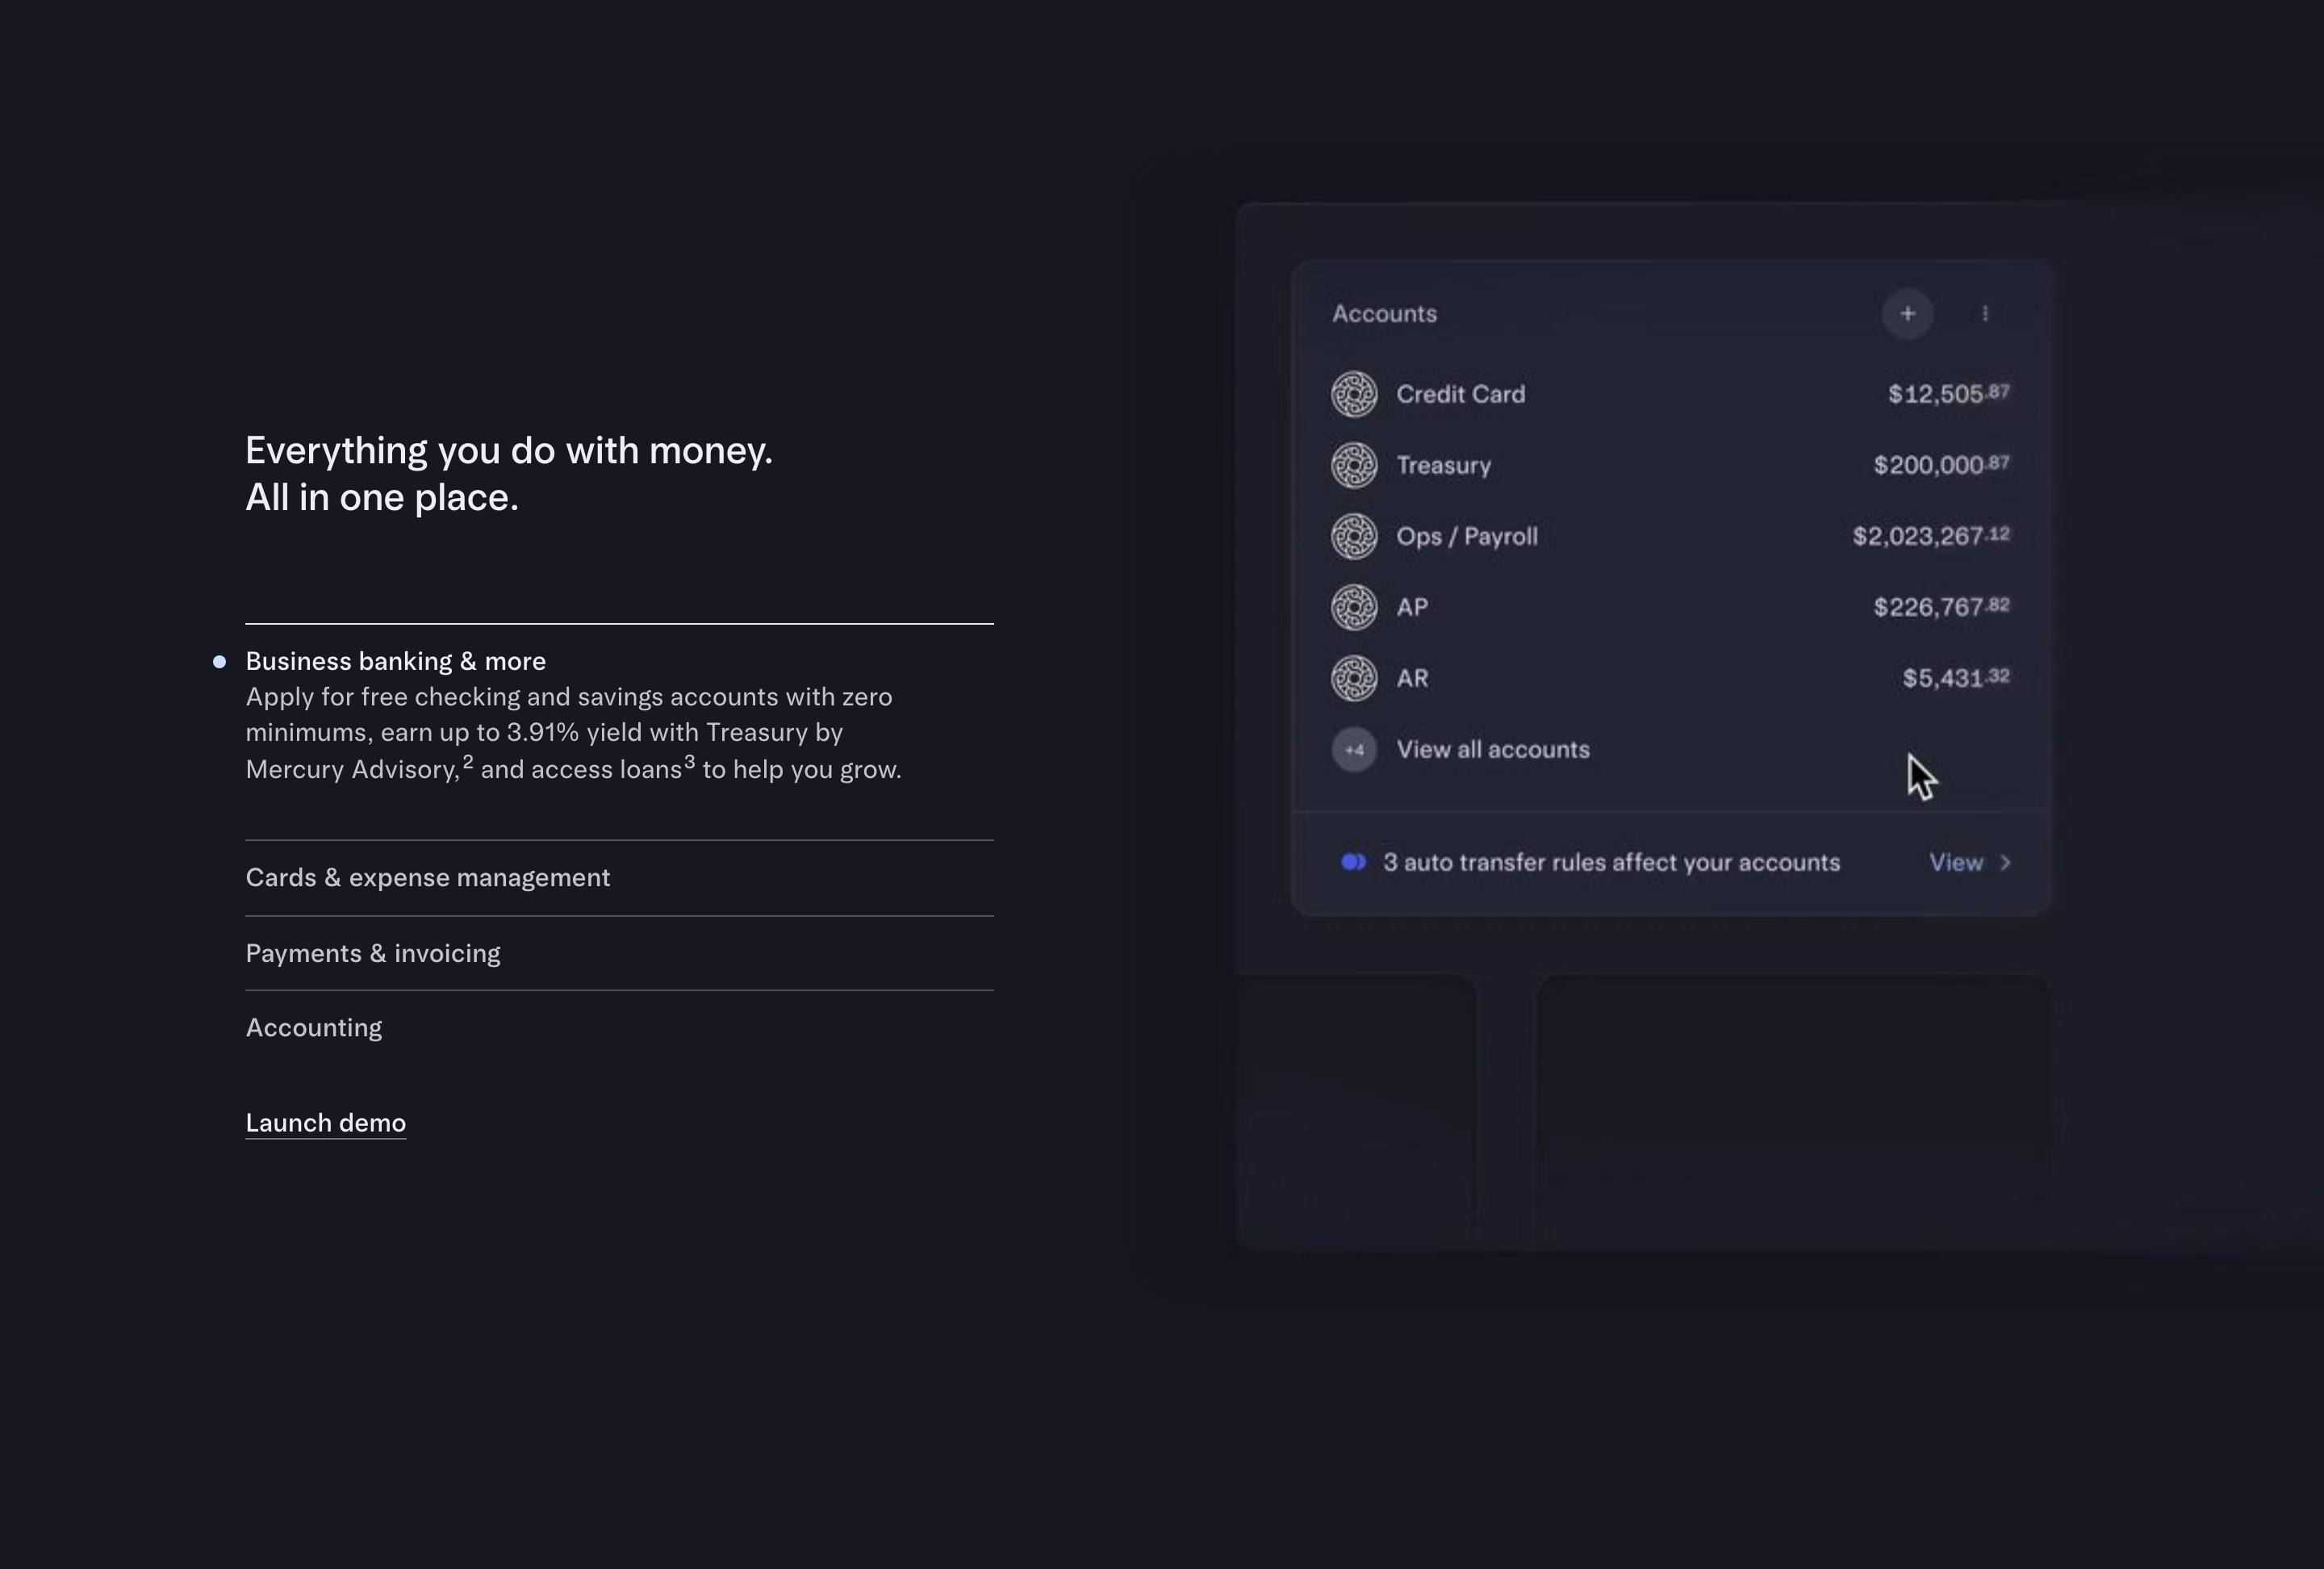
Task: Click the AP account icon
Action: coord(1354,607)
